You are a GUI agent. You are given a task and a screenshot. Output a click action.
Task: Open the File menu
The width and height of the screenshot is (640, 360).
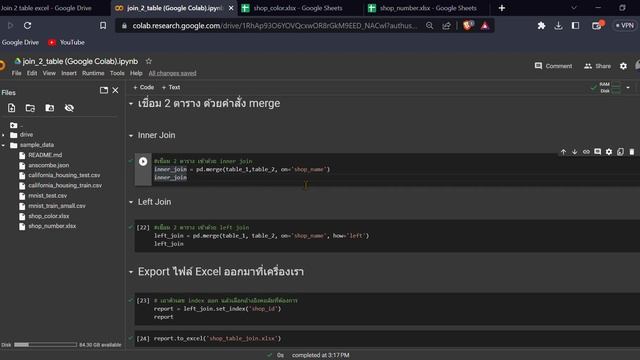(x=16, y=73)
